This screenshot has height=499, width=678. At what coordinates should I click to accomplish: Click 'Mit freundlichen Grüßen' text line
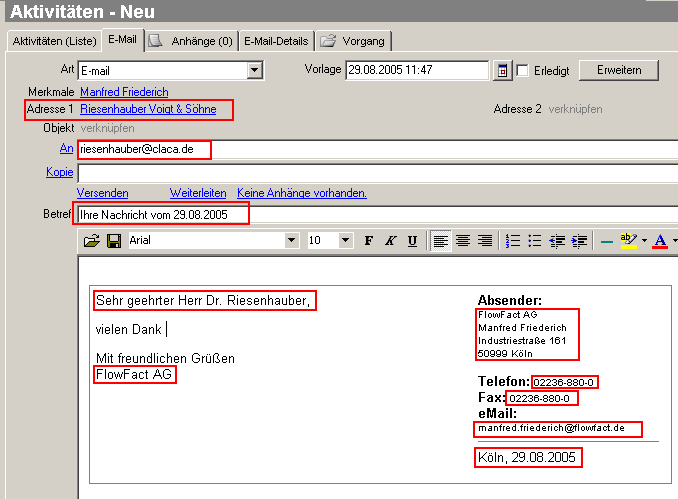click(x=165, y=358)
